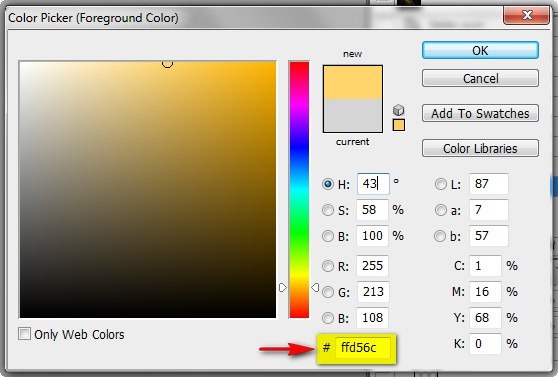Screen dimensions: 558x377
Task: Click the new yellow color preview swatch
Action: [x=353, y=82]
